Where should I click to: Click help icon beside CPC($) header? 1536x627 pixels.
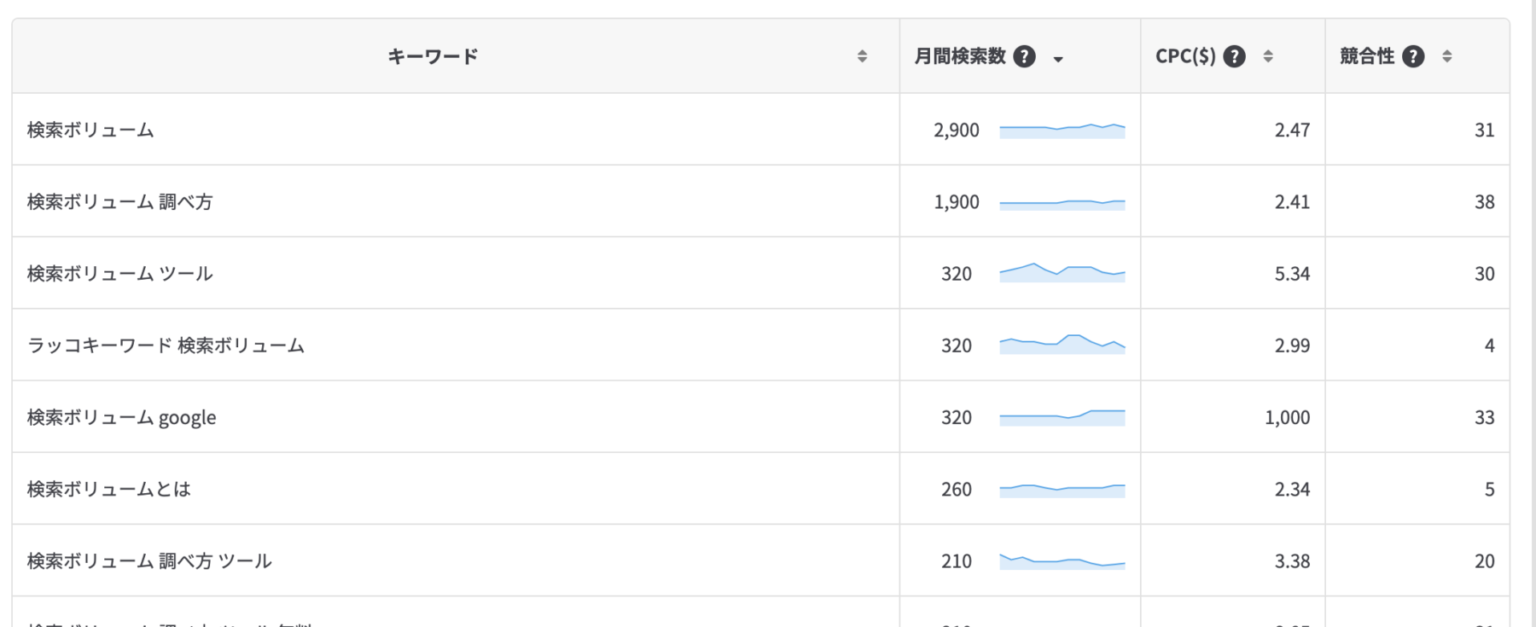(1235, 57)
